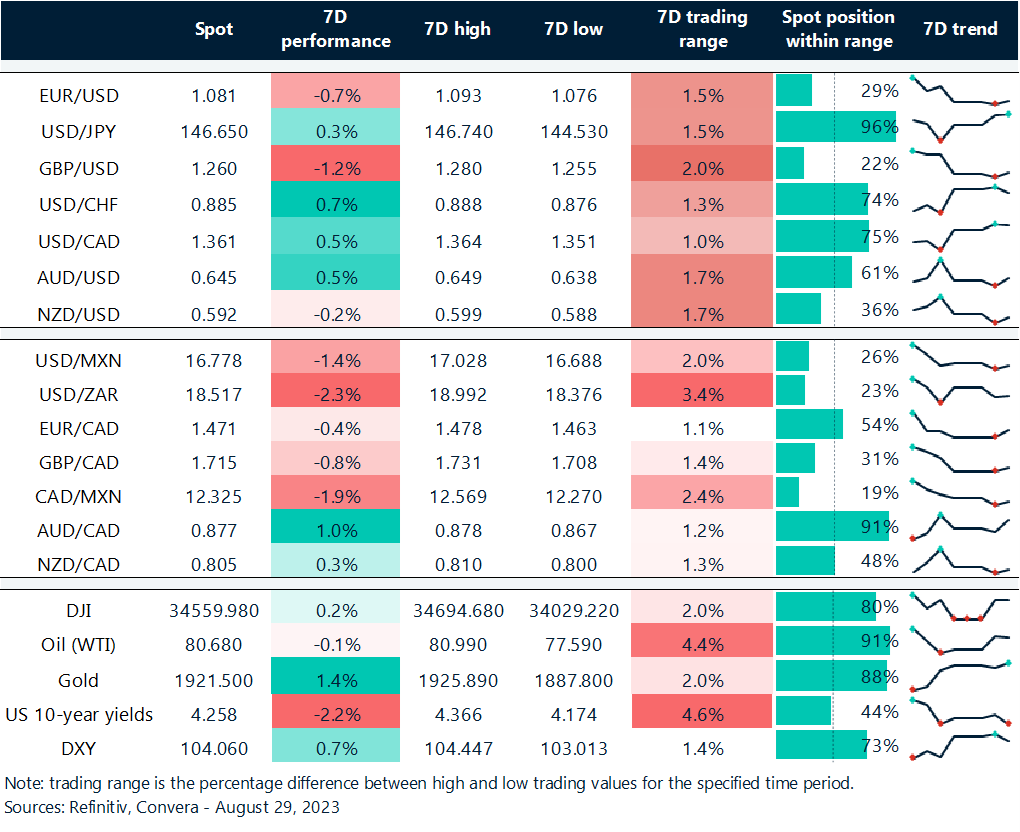Click the USD/JPY 96% position bar

(835, 127)
